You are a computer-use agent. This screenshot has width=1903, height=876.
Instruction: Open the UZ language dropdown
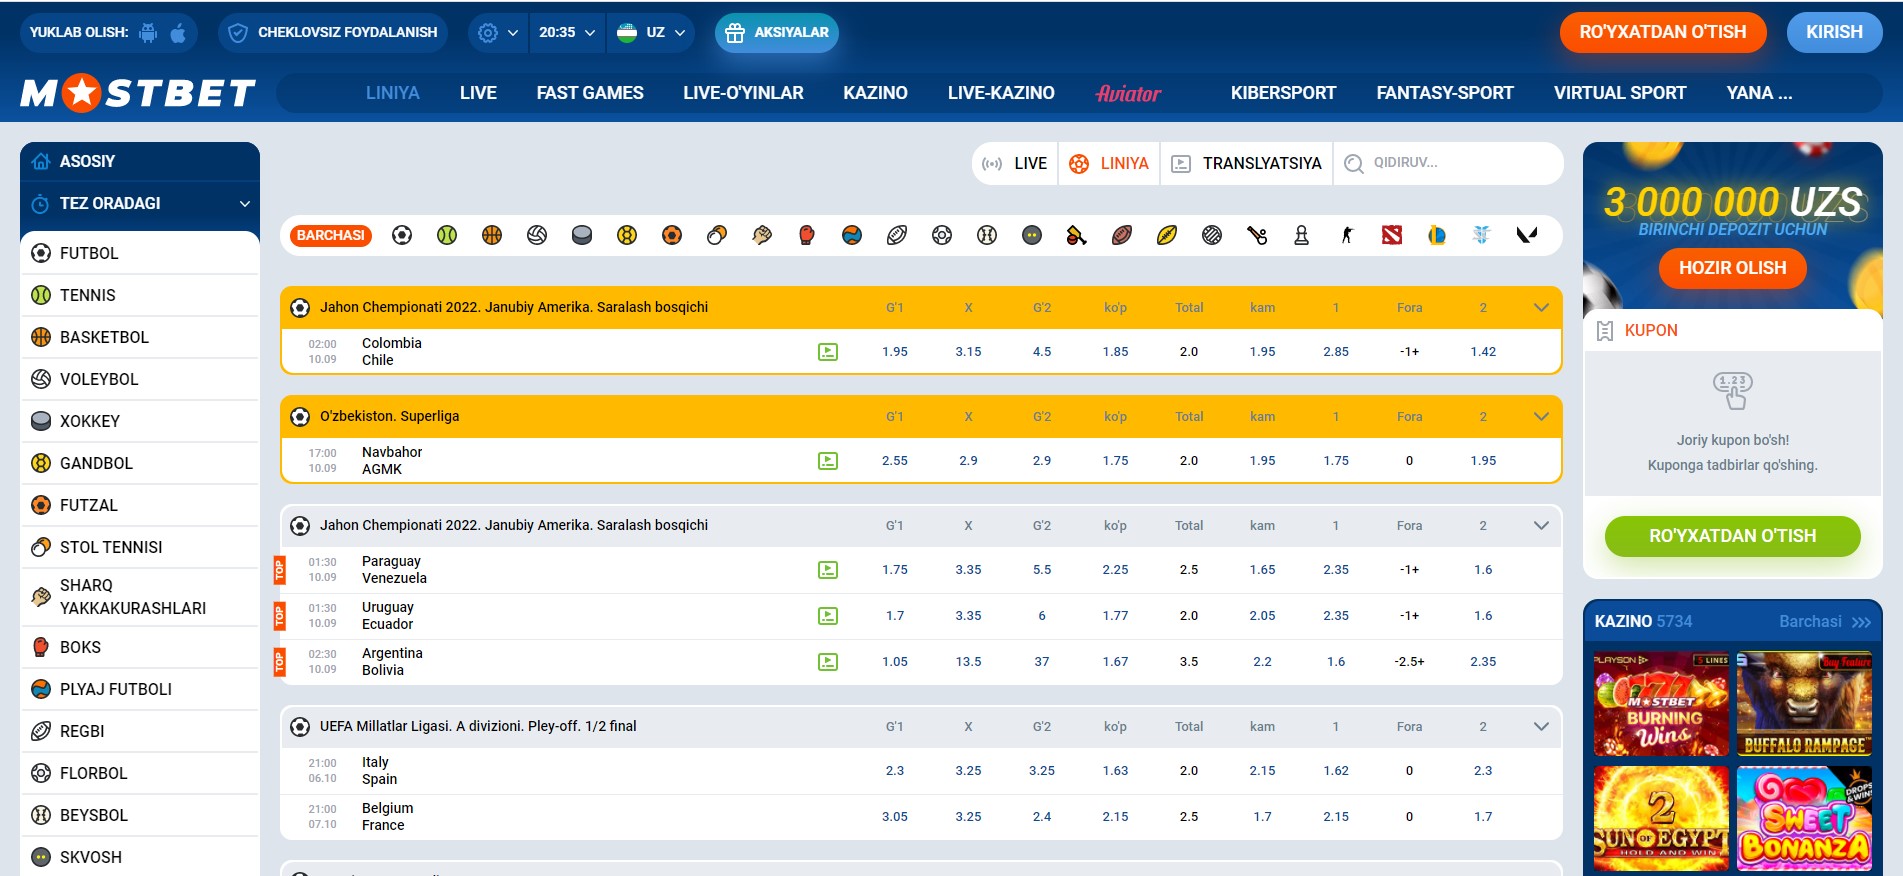point(651,33)
